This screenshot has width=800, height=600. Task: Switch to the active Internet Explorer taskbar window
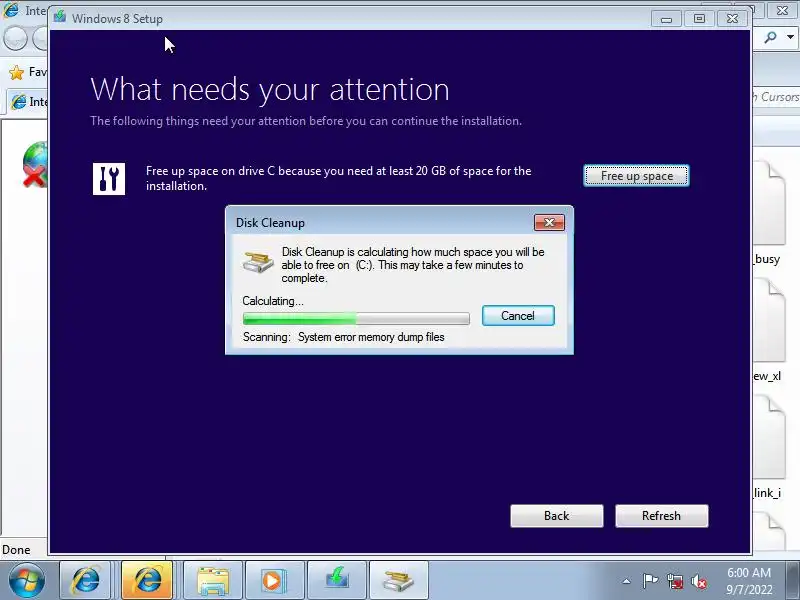(147, 580)
